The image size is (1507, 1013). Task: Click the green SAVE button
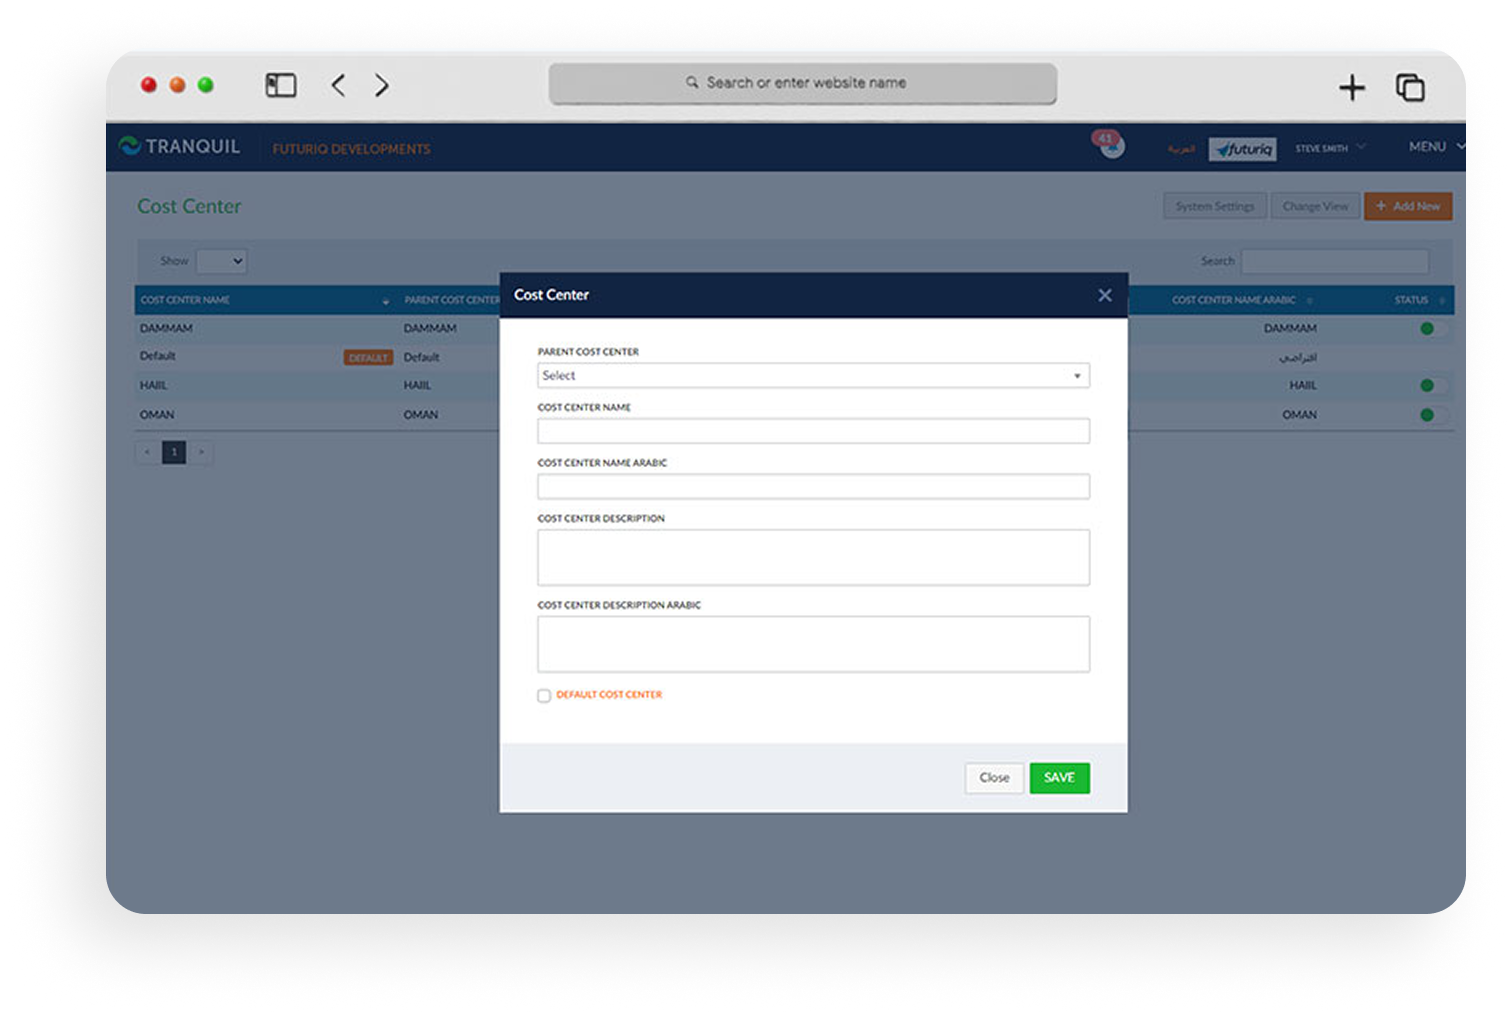click(x=1059, y=778)
